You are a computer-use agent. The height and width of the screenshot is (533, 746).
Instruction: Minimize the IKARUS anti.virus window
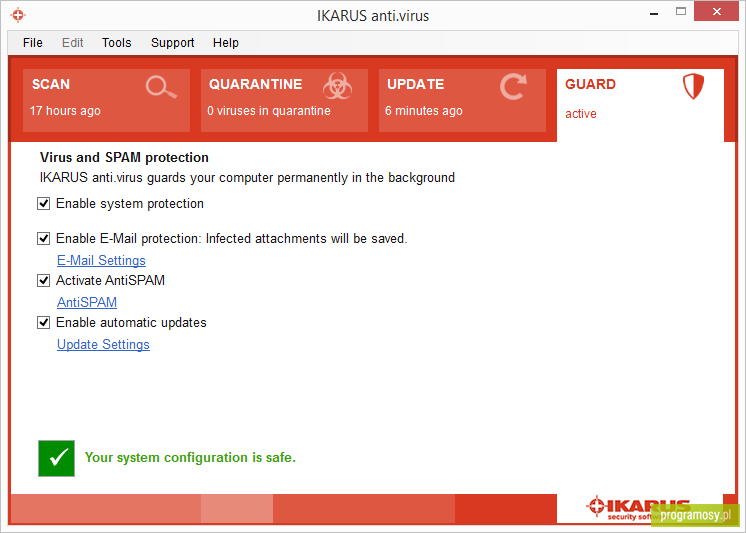pyautogui.click(x=654, y=13)
